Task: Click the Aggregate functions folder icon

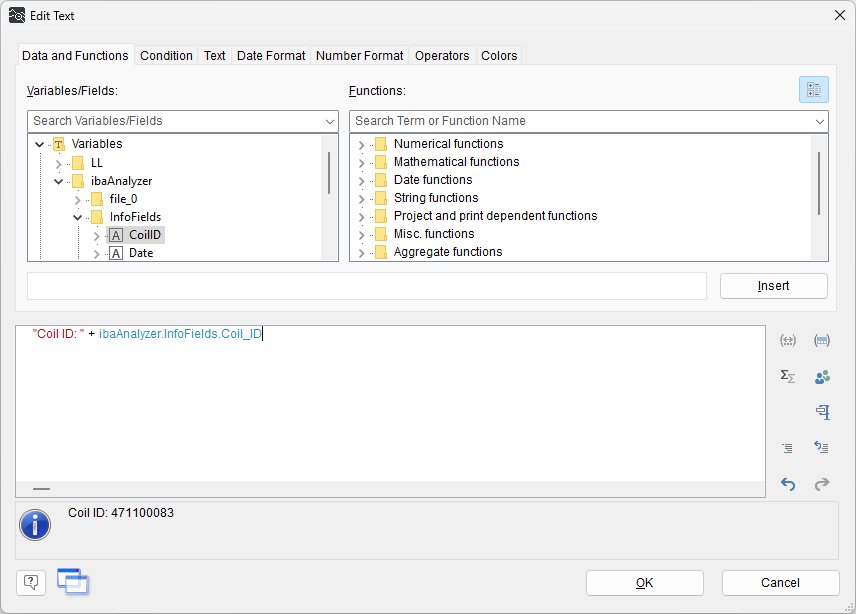Action: [381, 252]
